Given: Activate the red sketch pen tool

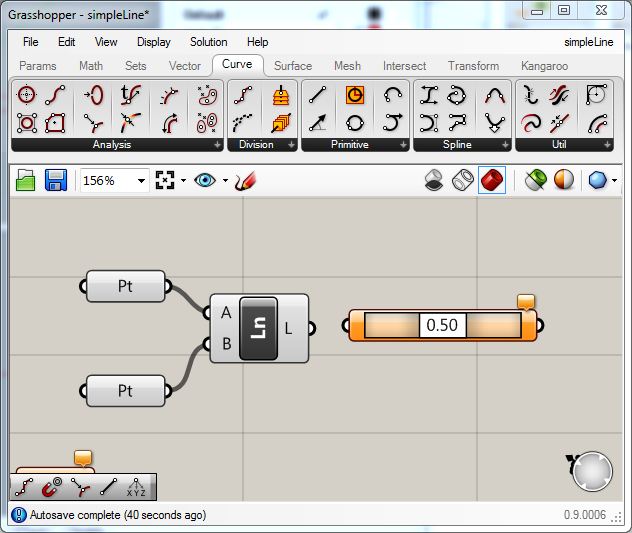Looking at the screenshot, I should [245, 180].
